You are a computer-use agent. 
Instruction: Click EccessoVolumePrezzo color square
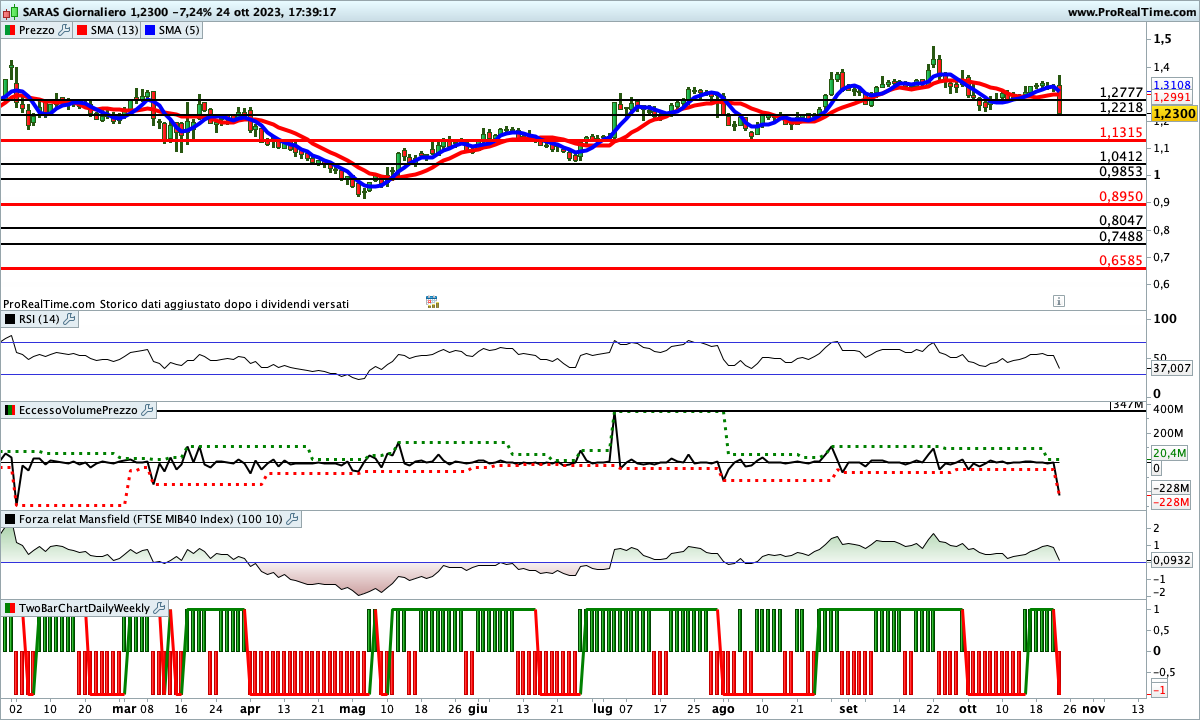click(9, 410)
